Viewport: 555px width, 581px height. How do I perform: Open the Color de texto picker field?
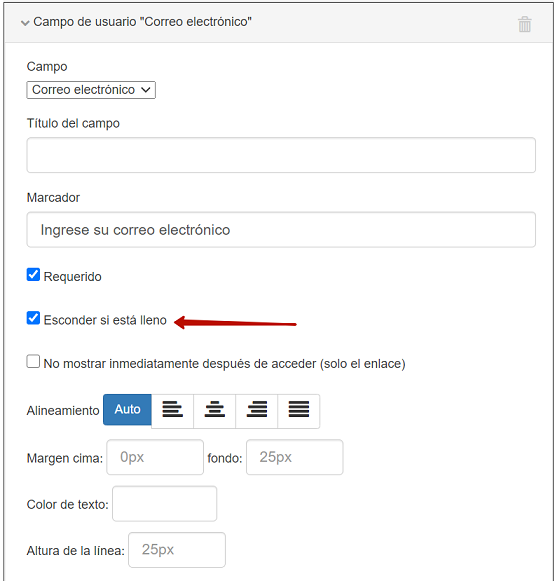pyautogui.click(x=164, y=504)
